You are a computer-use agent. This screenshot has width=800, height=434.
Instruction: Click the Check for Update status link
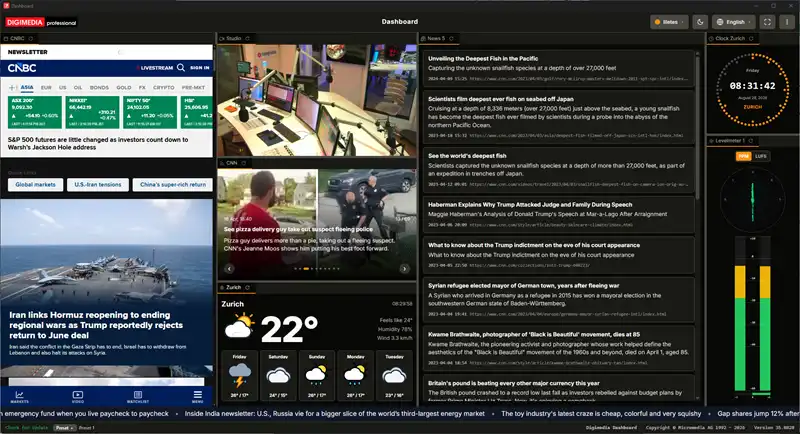pyautogui.click(x=26, y=428)
